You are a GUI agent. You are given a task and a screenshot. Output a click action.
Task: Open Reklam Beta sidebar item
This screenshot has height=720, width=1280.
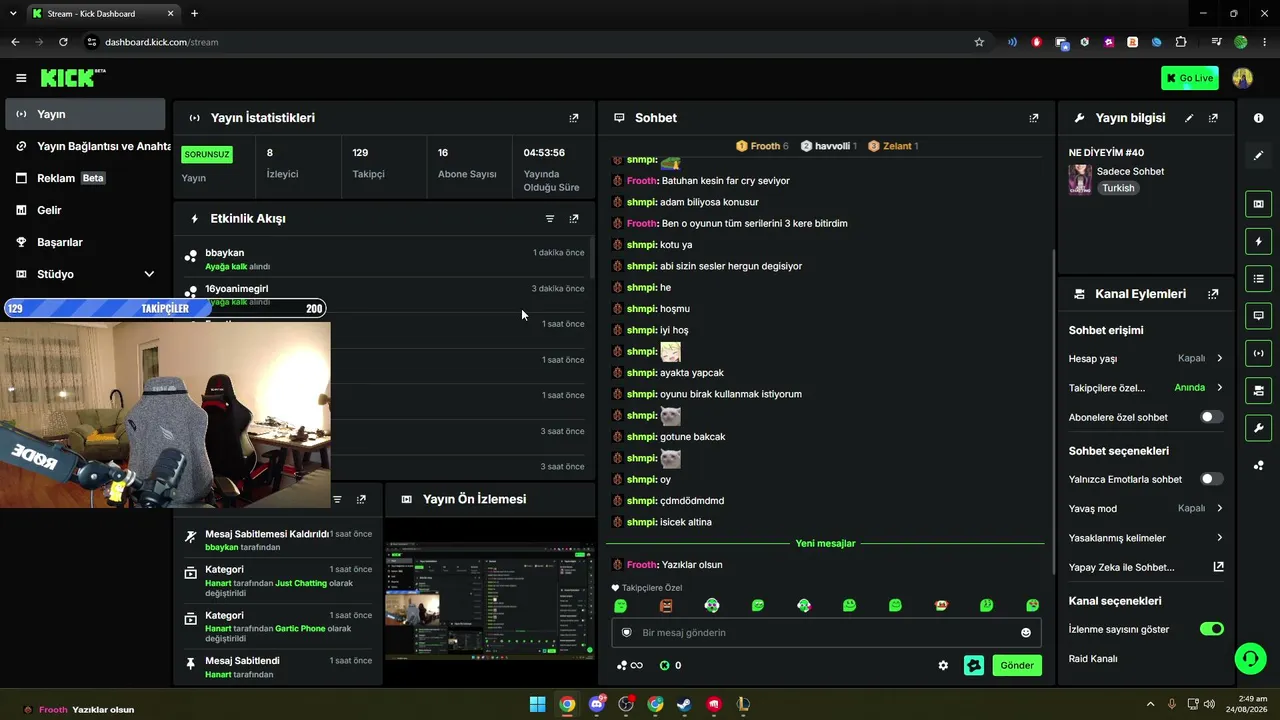click(x=85, y=178)
